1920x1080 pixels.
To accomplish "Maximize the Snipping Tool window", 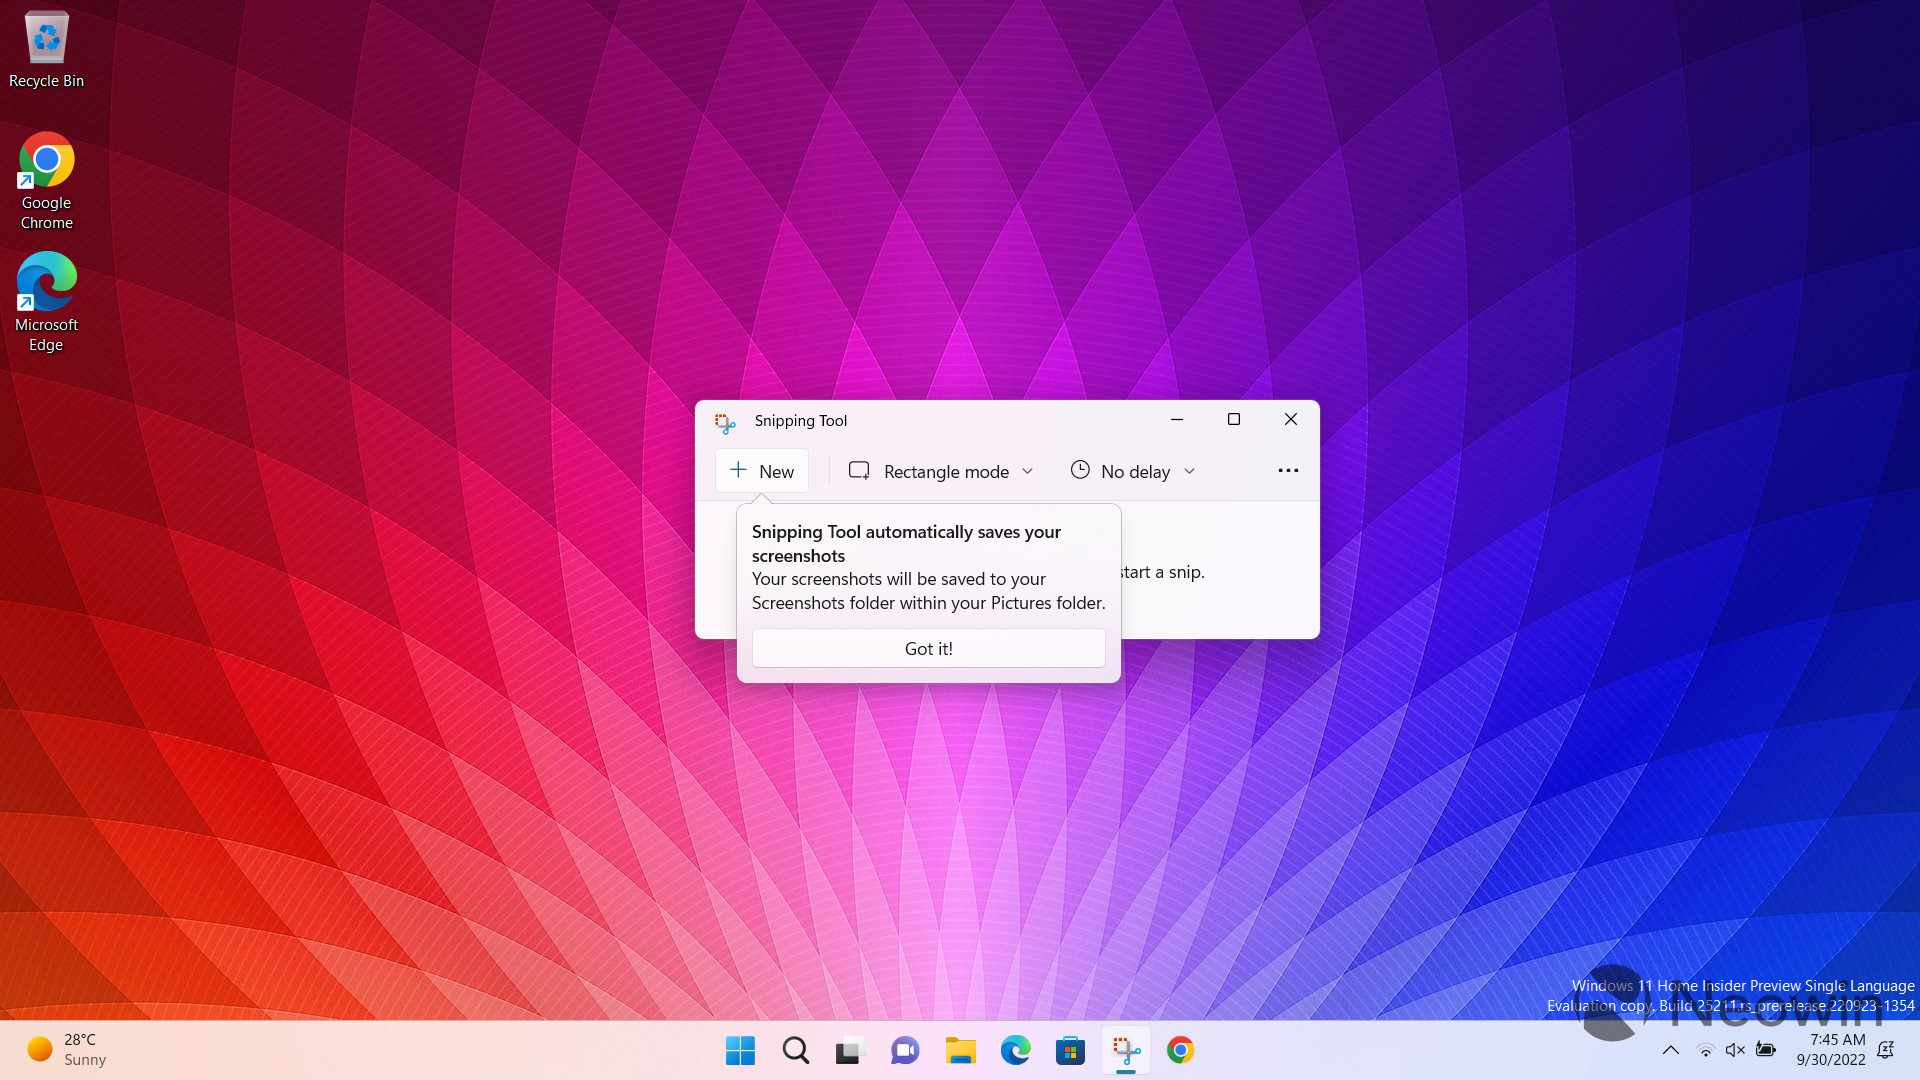I will pos(1234,420).
